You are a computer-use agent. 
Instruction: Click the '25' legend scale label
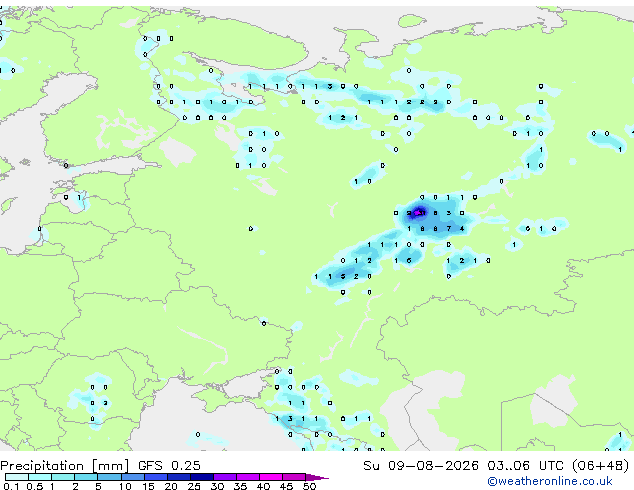(194, 486)
